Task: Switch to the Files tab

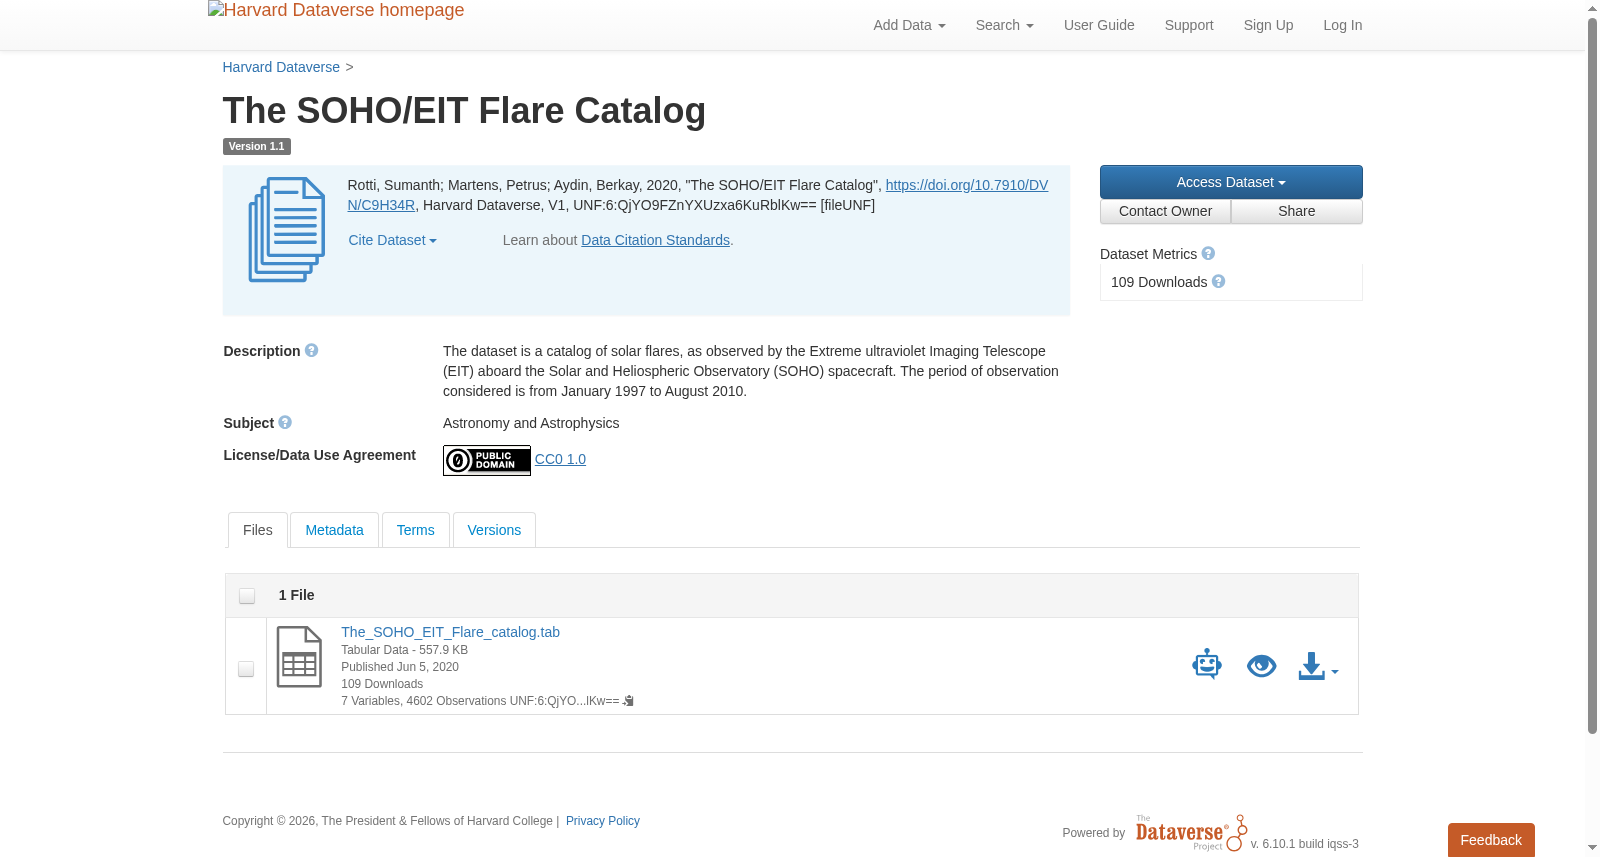Action: pos(258,530)
